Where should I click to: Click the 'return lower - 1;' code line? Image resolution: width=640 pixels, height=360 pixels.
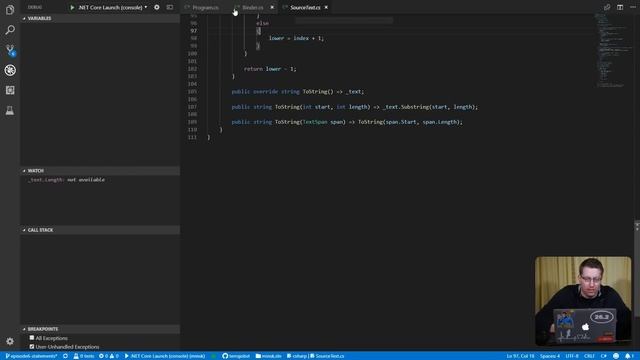pos(270,69)
